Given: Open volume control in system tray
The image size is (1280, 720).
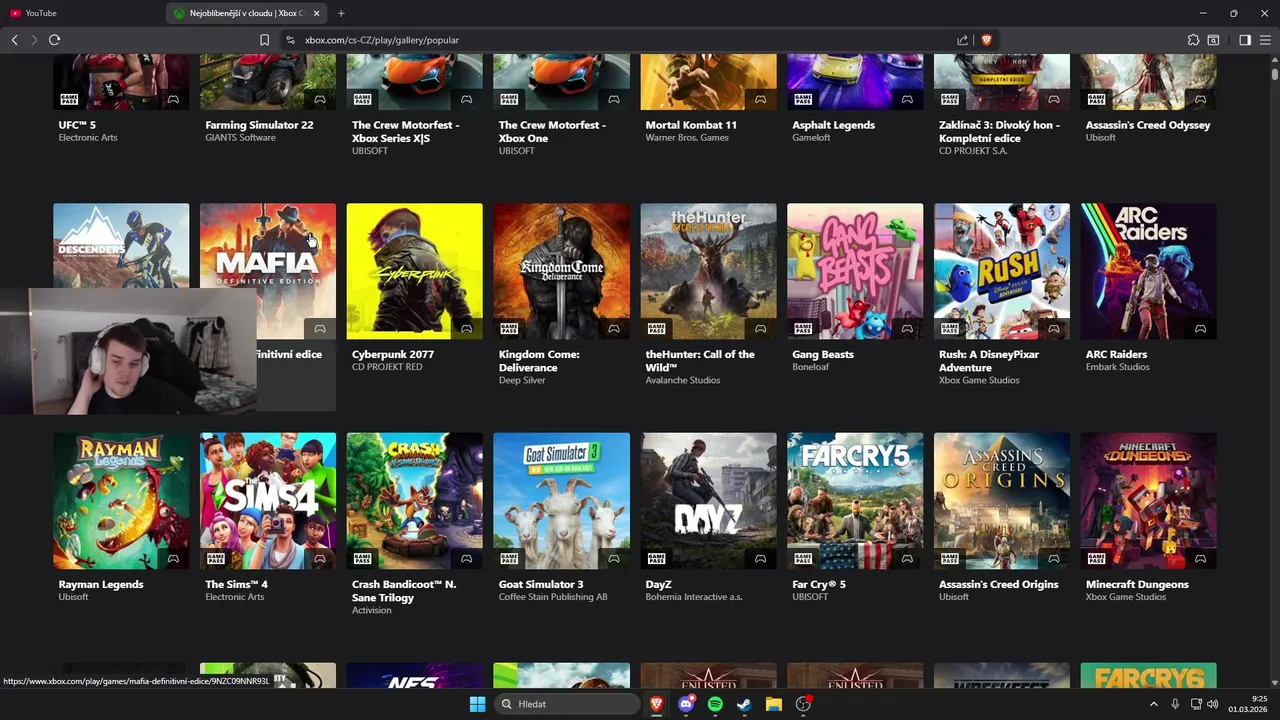Looking at the screenshot, I should [1213, 704].
